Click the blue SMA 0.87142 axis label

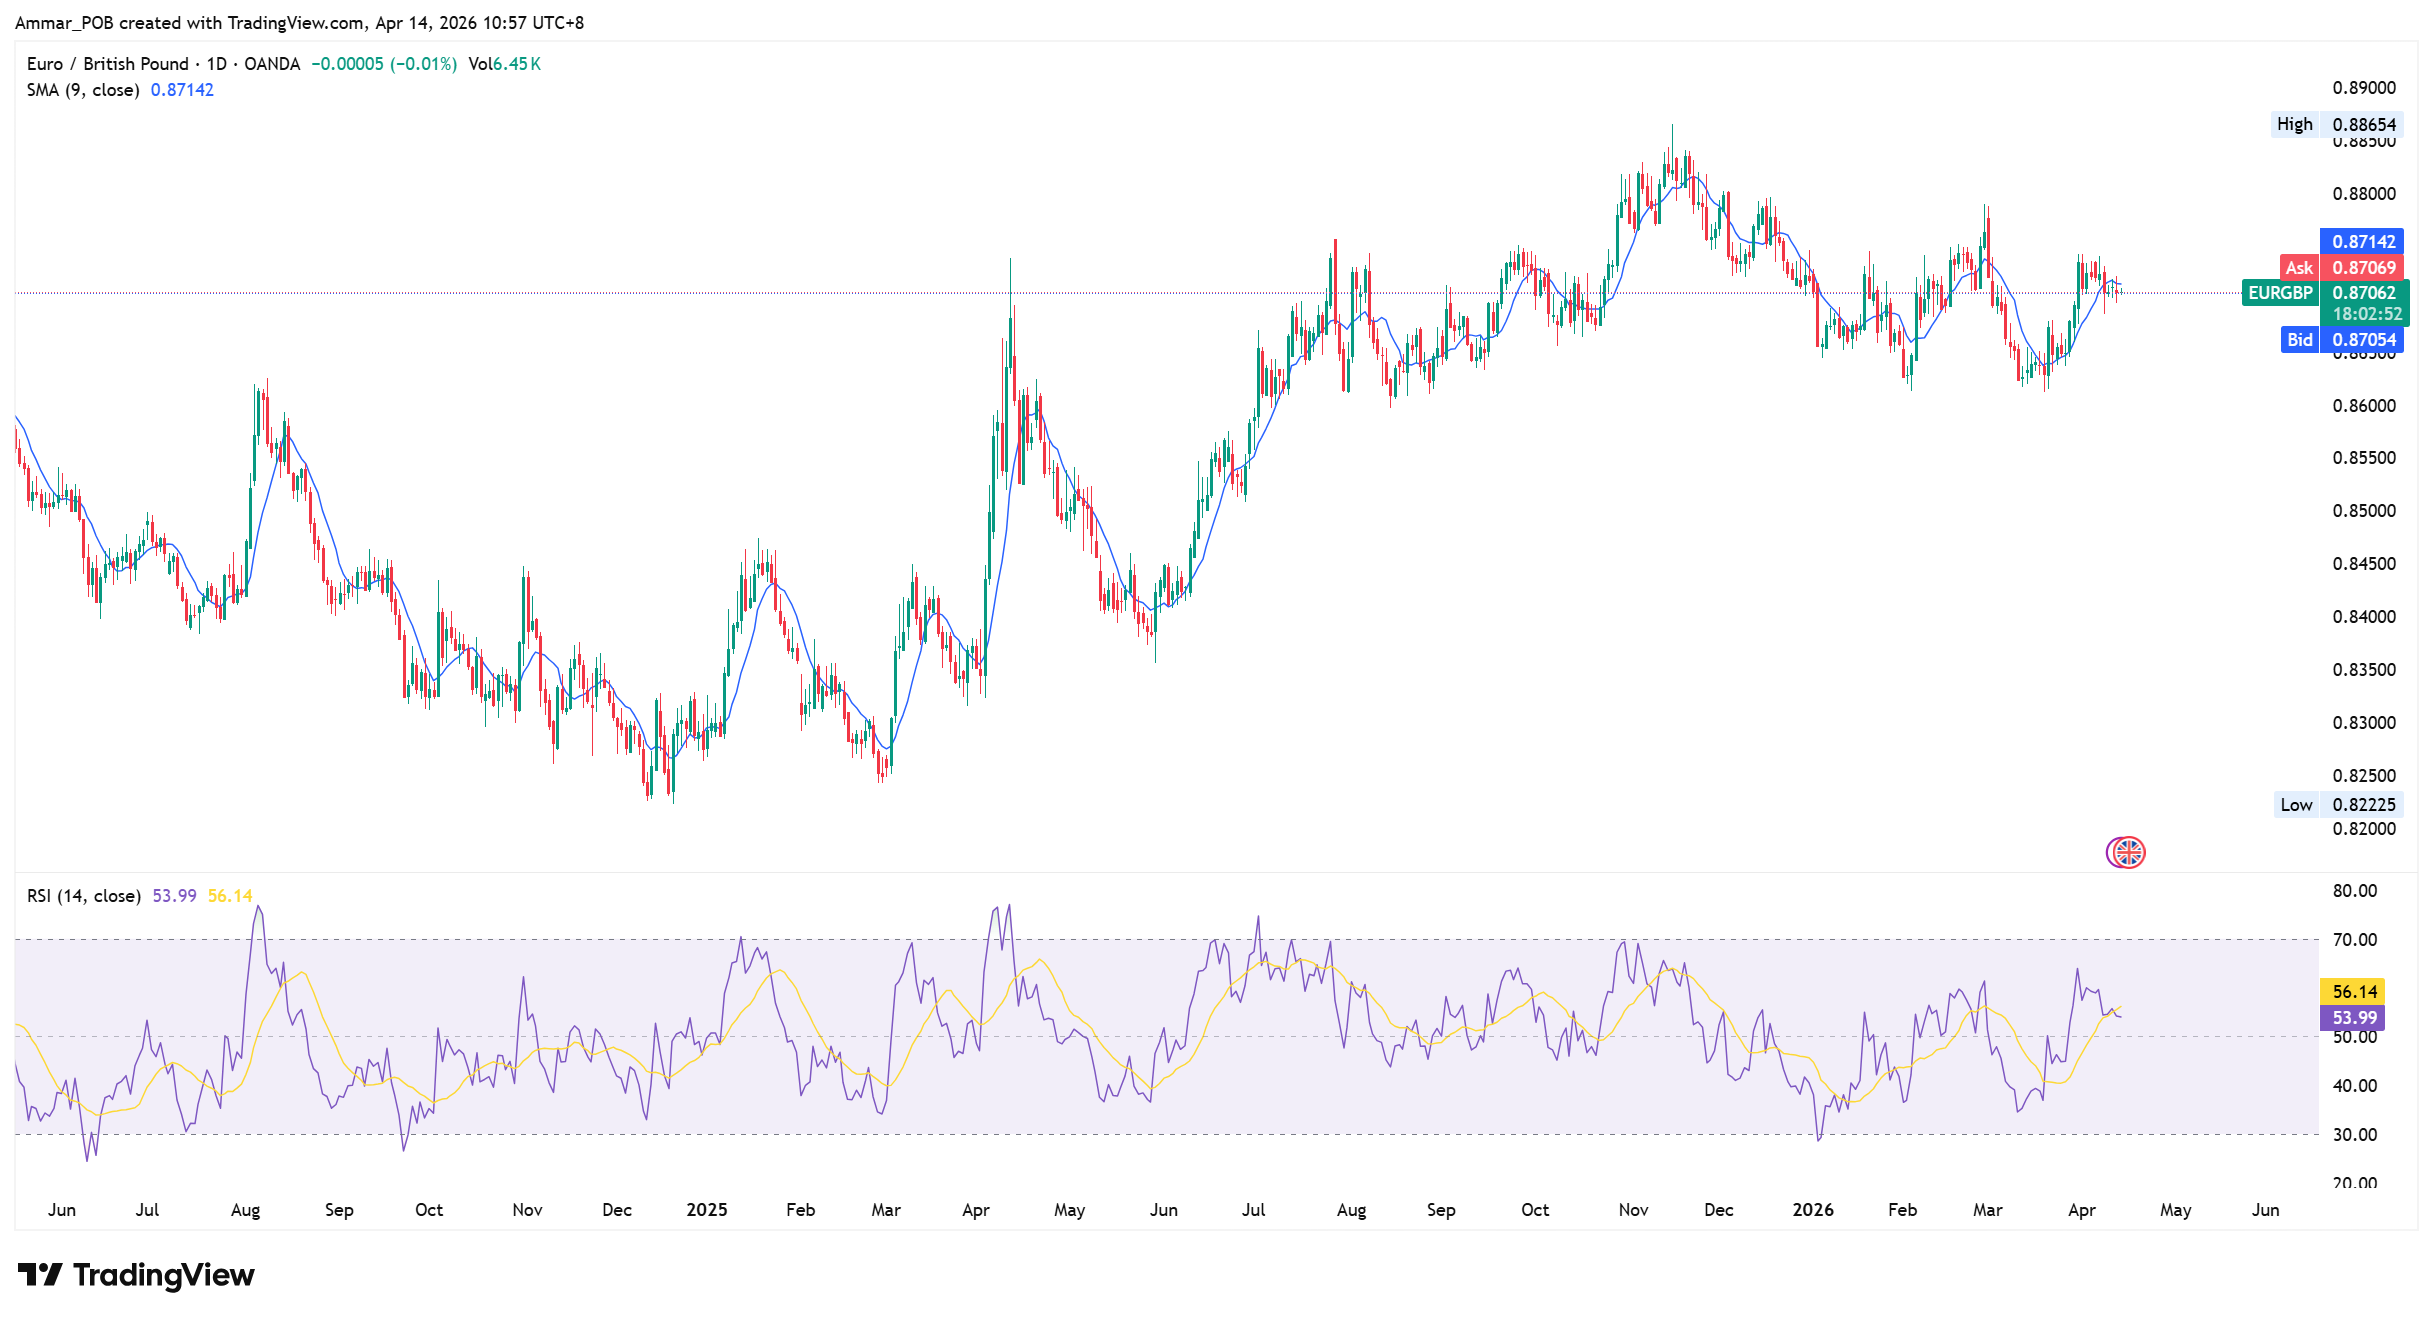coord(2363,241)
